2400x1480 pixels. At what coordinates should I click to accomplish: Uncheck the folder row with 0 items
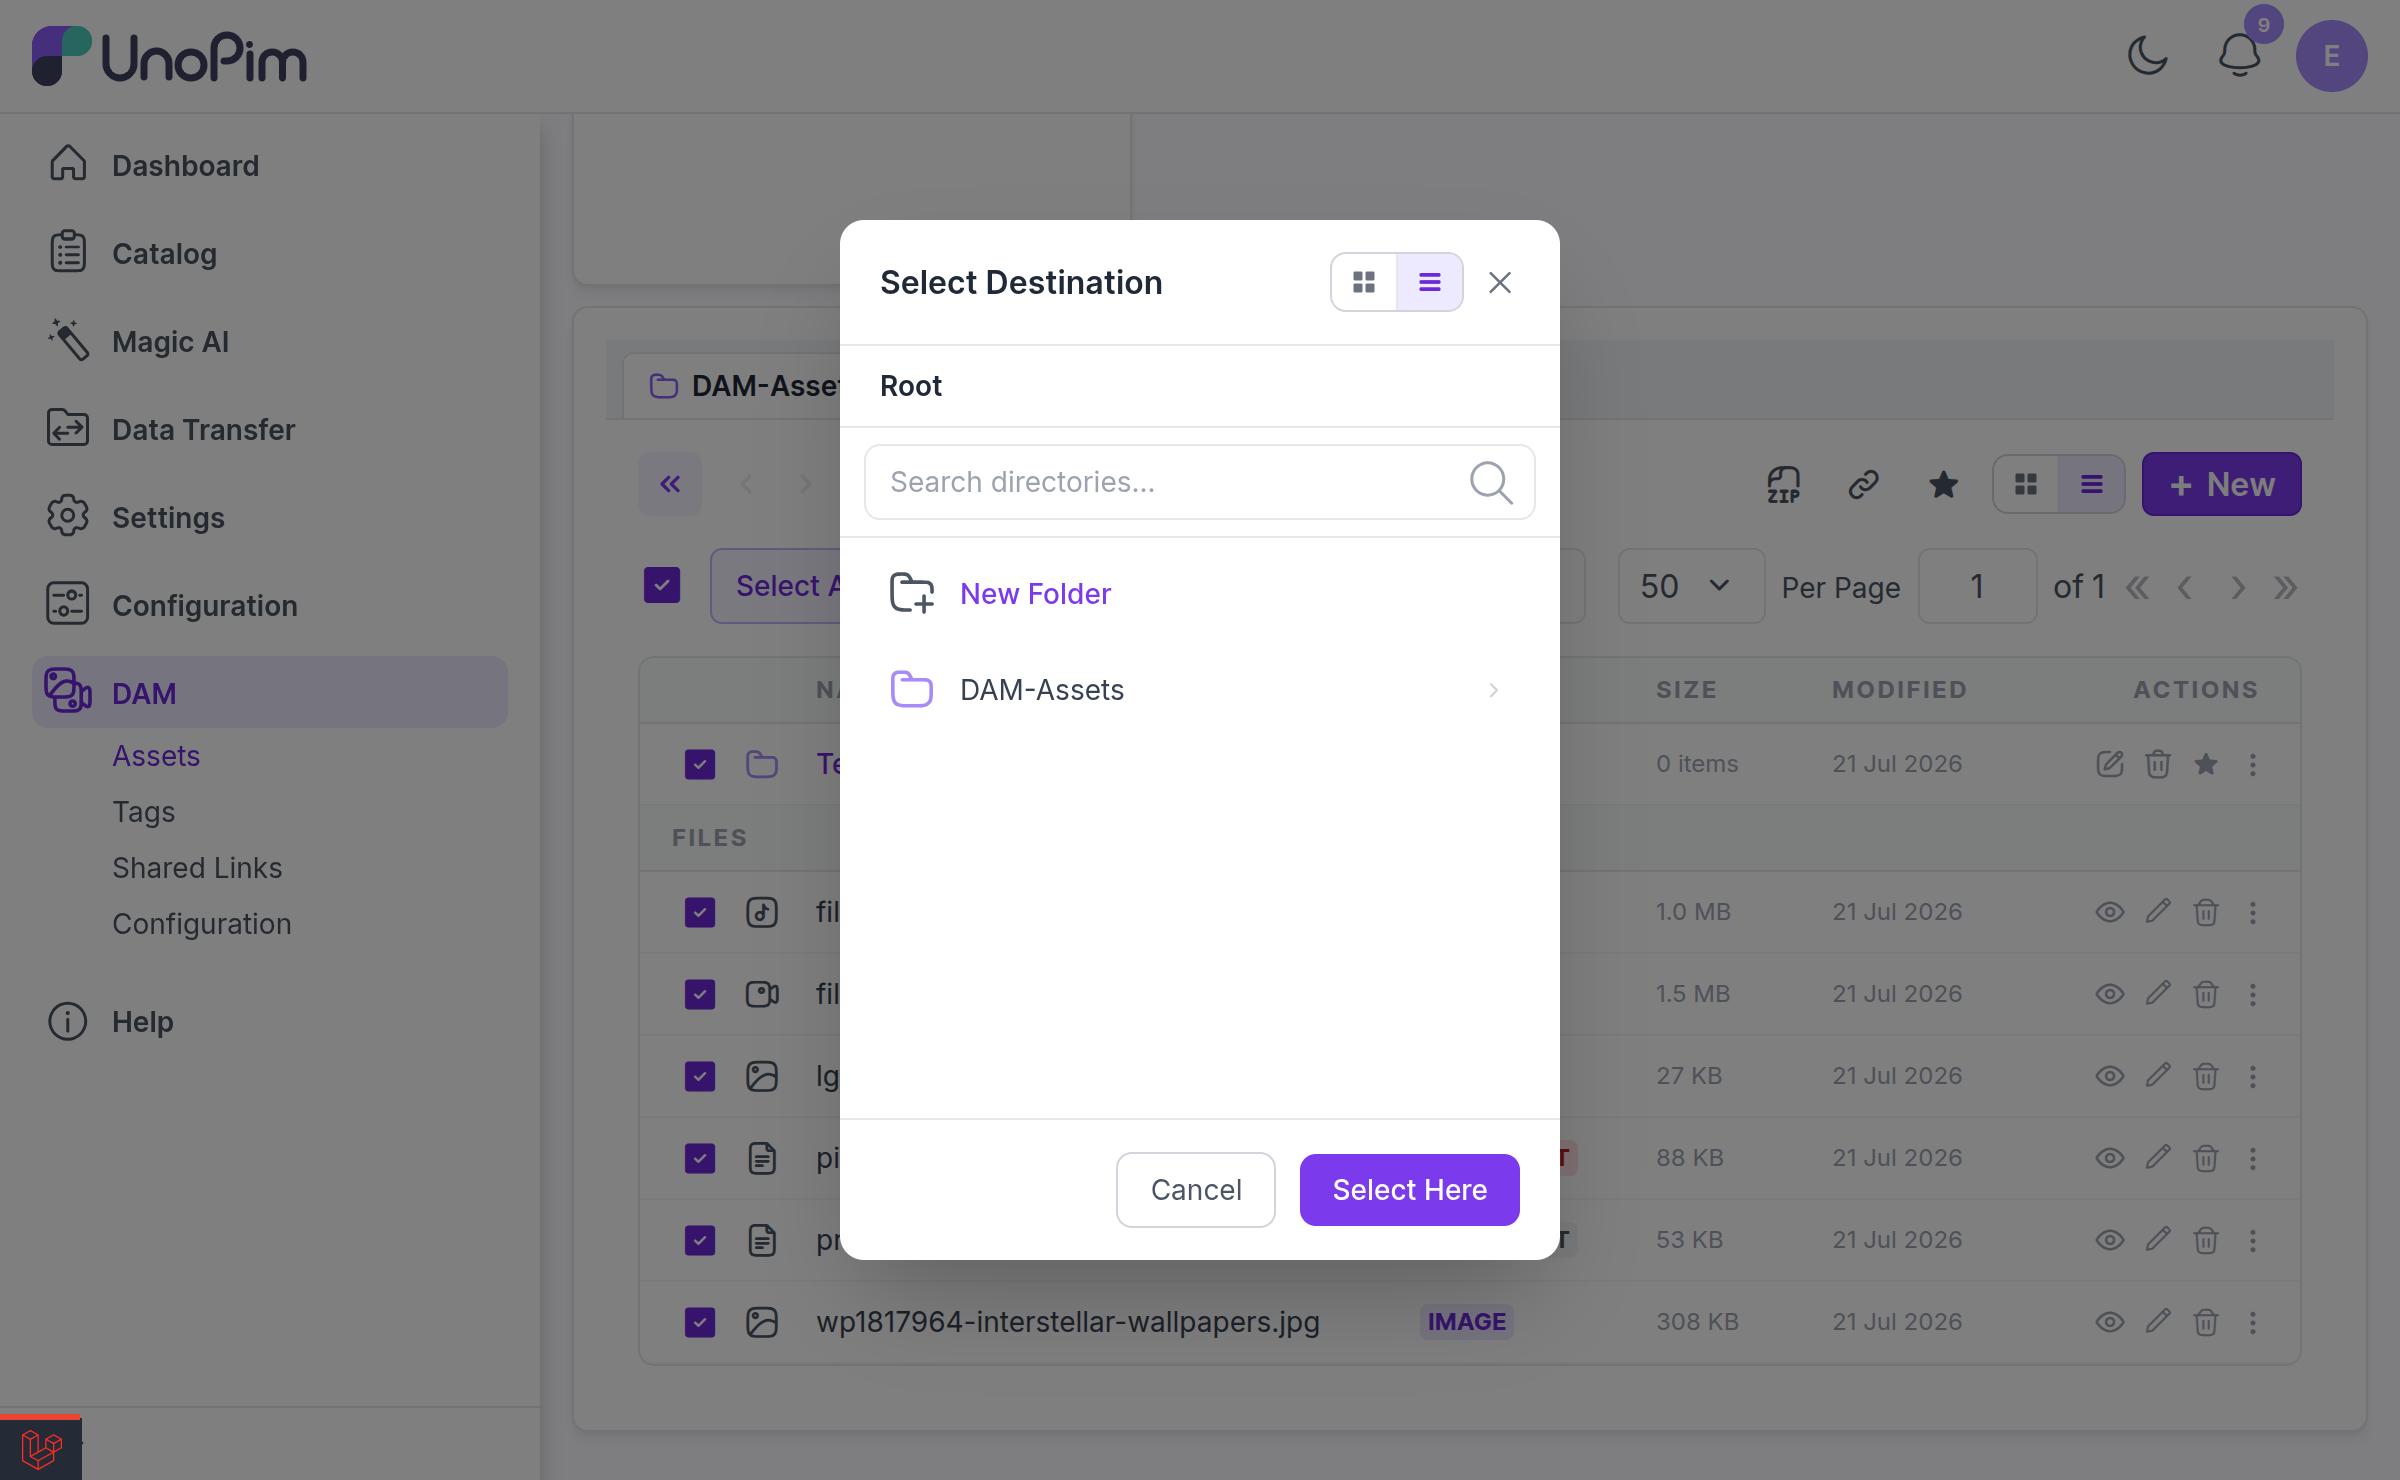tap(700, 764)
